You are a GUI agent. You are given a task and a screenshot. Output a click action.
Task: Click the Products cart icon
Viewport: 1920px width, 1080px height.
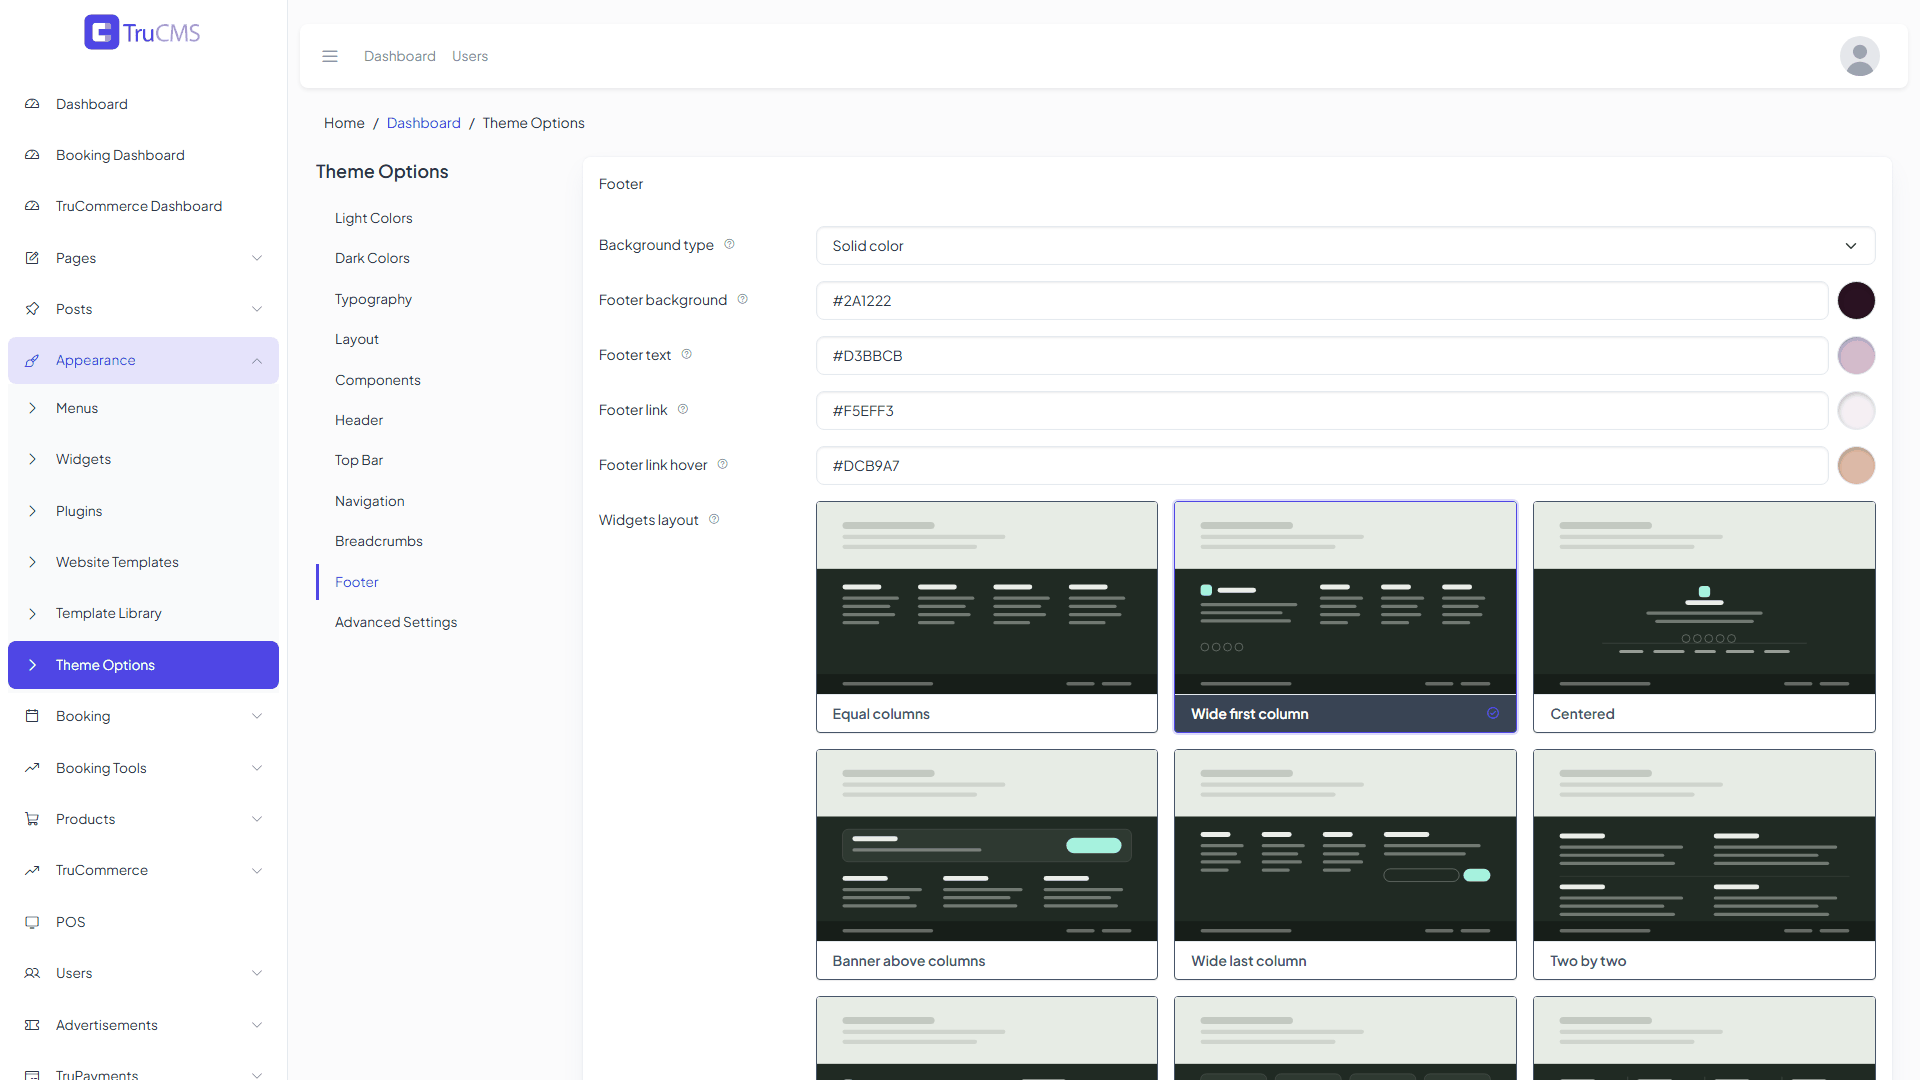click(x=32, y=819)
